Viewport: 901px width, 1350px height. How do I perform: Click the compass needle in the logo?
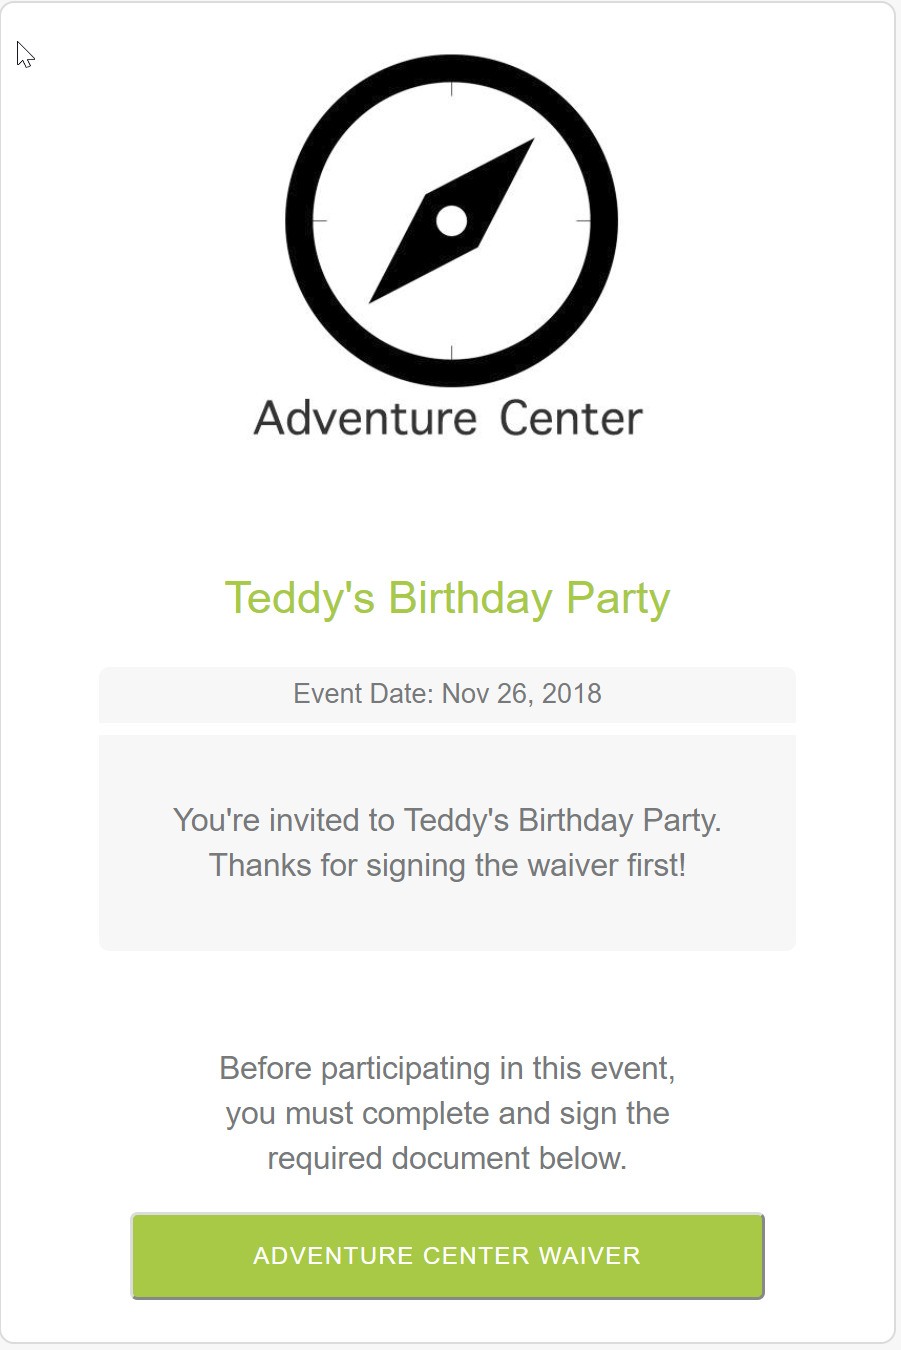(x=452, y=220)
